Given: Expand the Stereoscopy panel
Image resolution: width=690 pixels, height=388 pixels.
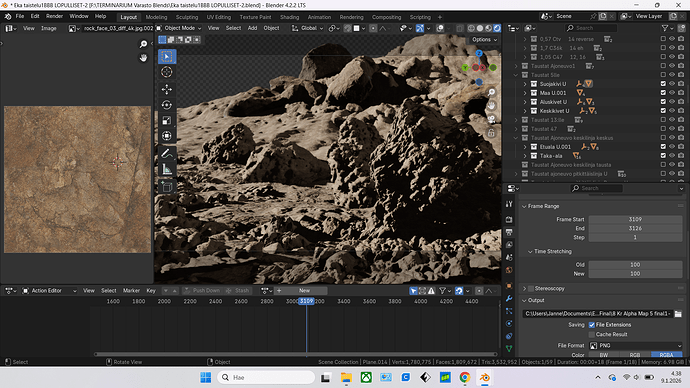Looking at the screenshot, I should [x=524, y=289].
